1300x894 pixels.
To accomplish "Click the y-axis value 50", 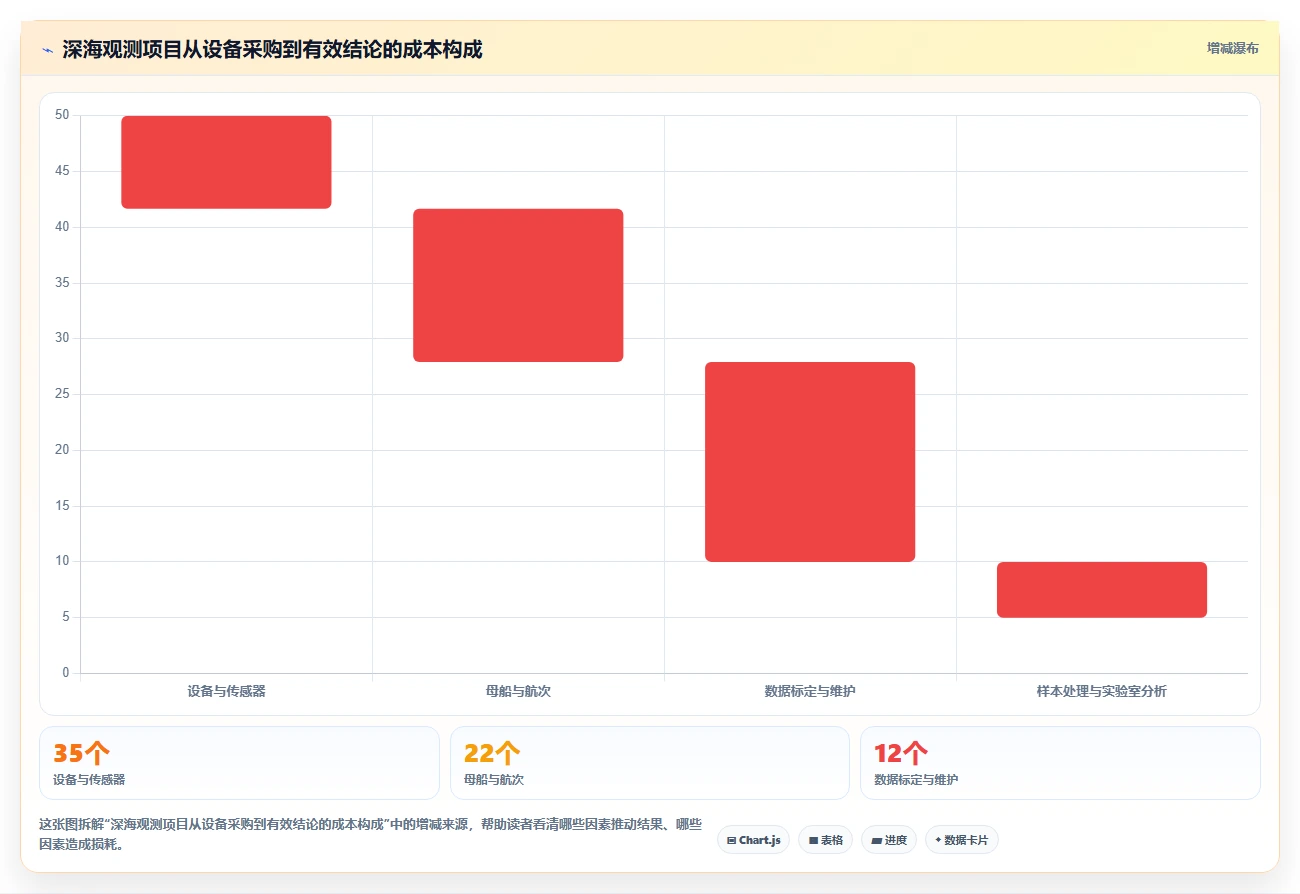I will [62, 115].
